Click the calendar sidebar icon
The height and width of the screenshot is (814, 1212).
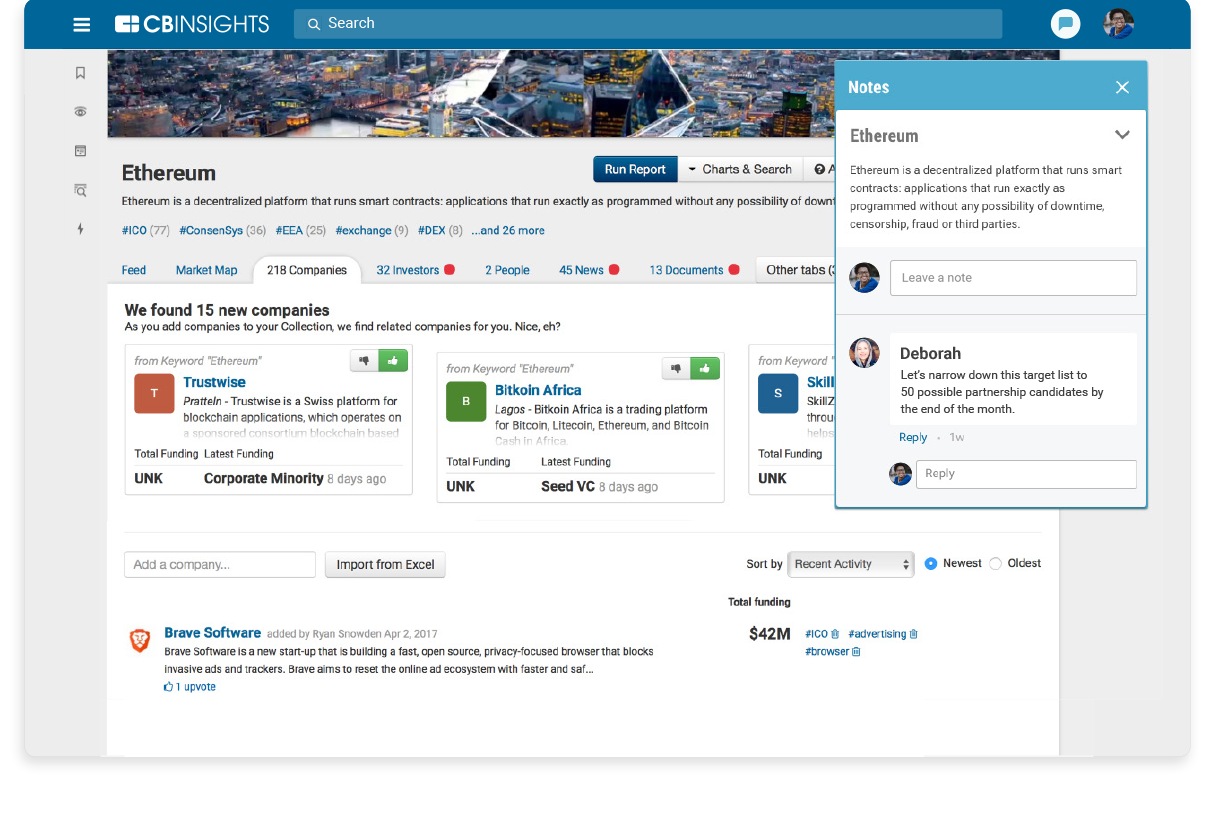81,151
